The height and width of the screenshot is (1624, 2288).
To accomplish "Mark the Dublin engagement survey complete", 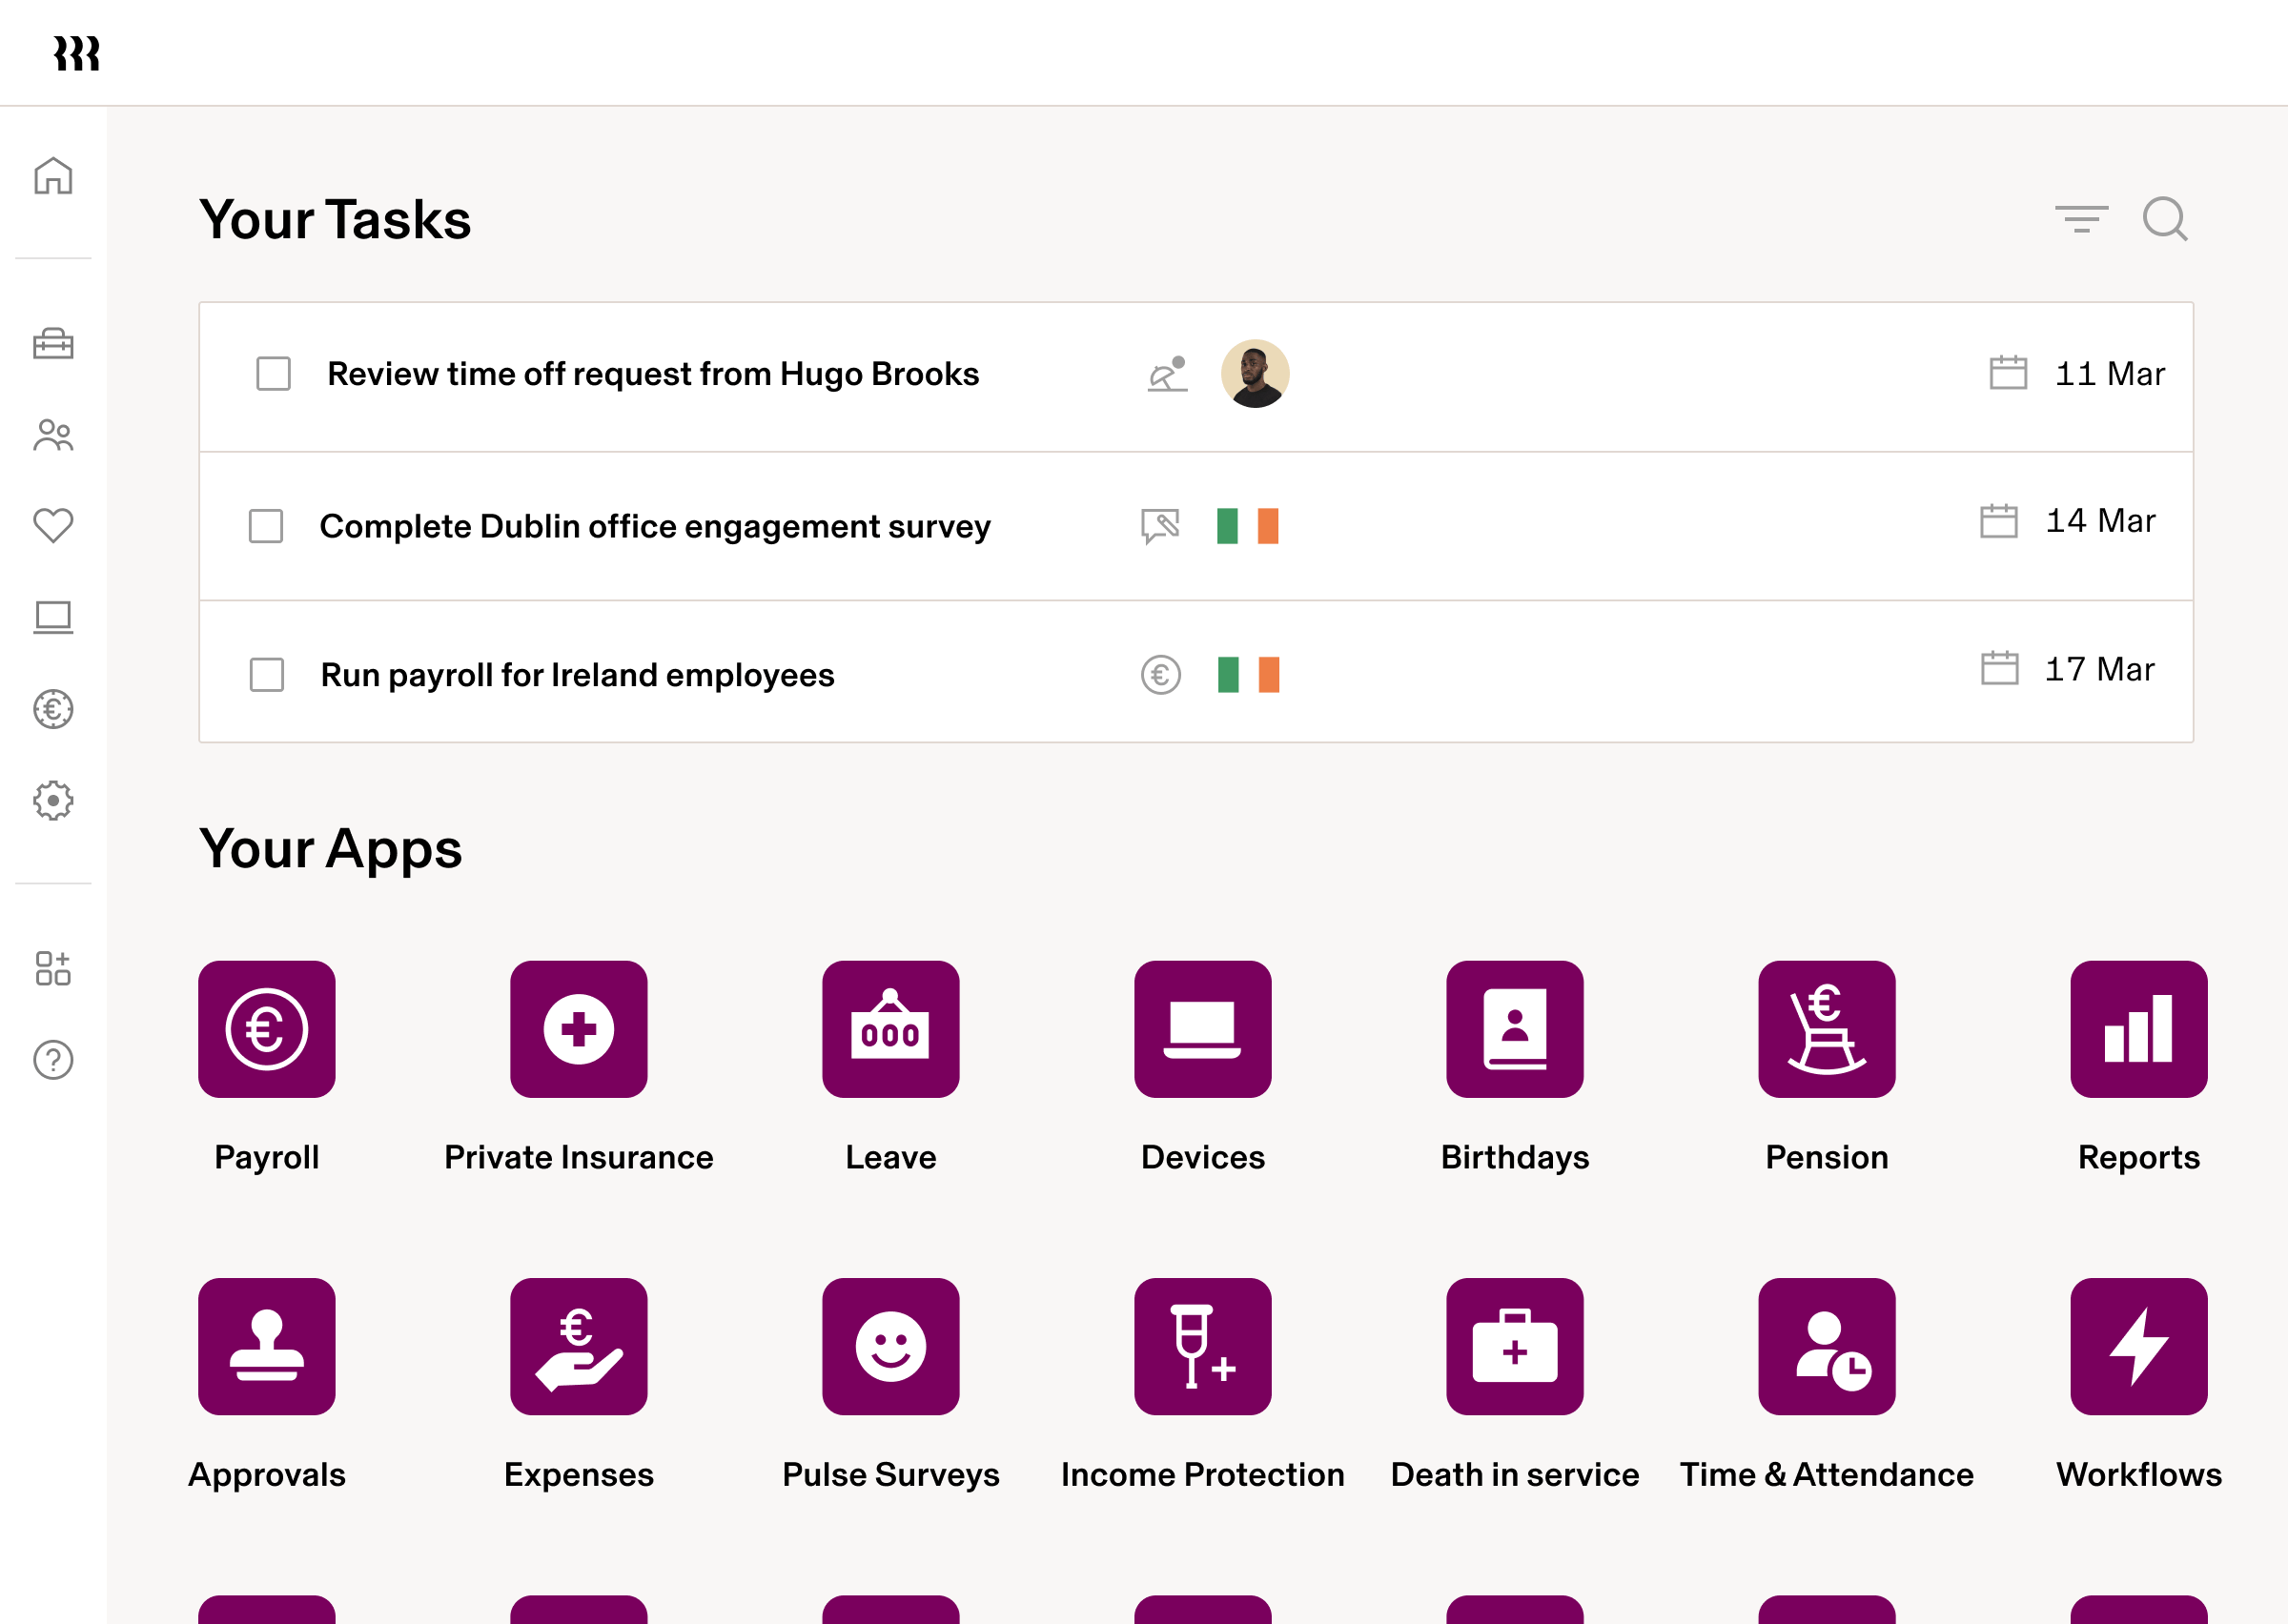I will [264, 526].
